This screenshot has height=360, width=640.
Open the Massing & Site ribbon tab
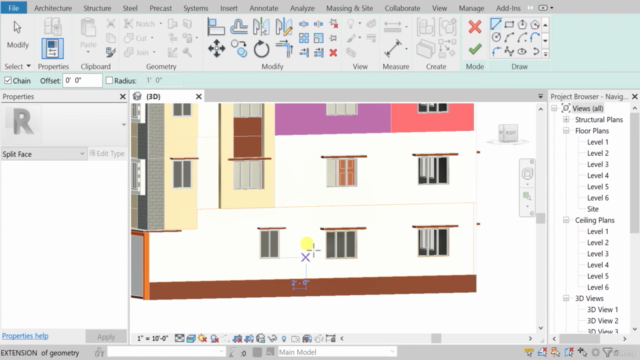349,8
